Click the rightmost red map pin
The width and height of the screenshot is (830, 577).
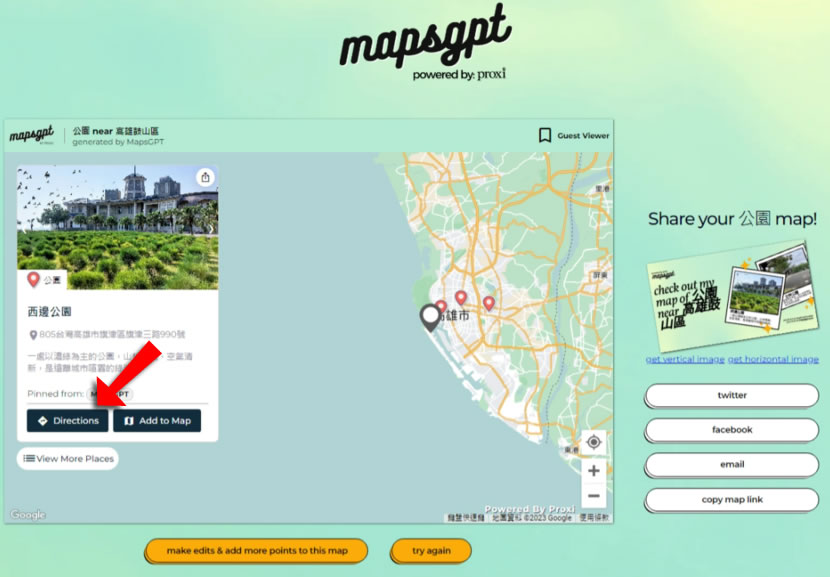click(x=489, y=303)
